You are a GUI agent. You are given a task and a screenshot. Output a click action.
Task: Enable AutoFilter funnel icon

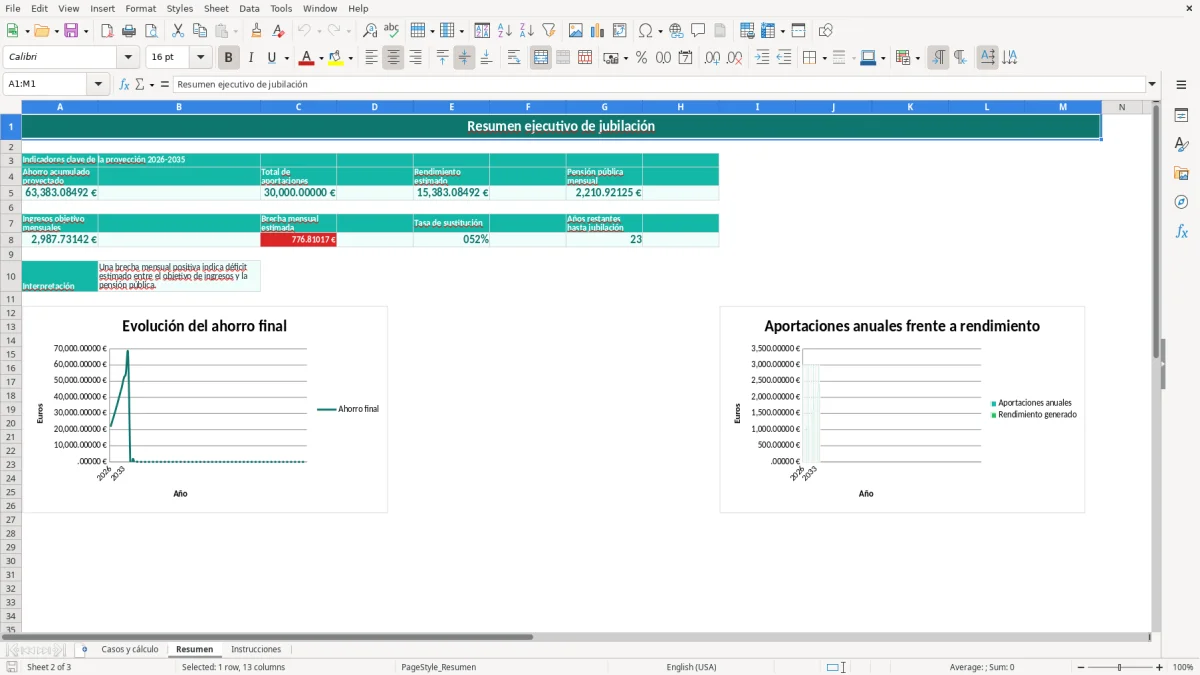[x=549, y=31]
